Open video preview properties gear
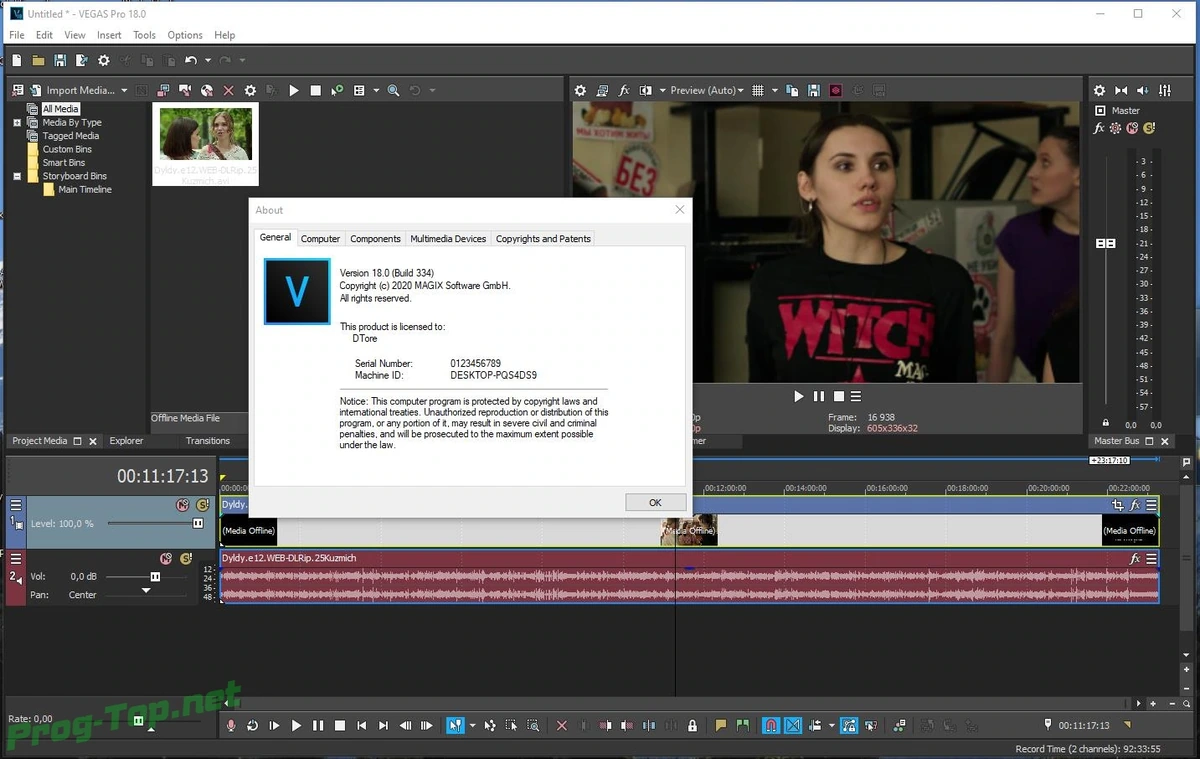The height and width of the screenshot is (759, 1200). pyautogui.click(x=580, y=90)
